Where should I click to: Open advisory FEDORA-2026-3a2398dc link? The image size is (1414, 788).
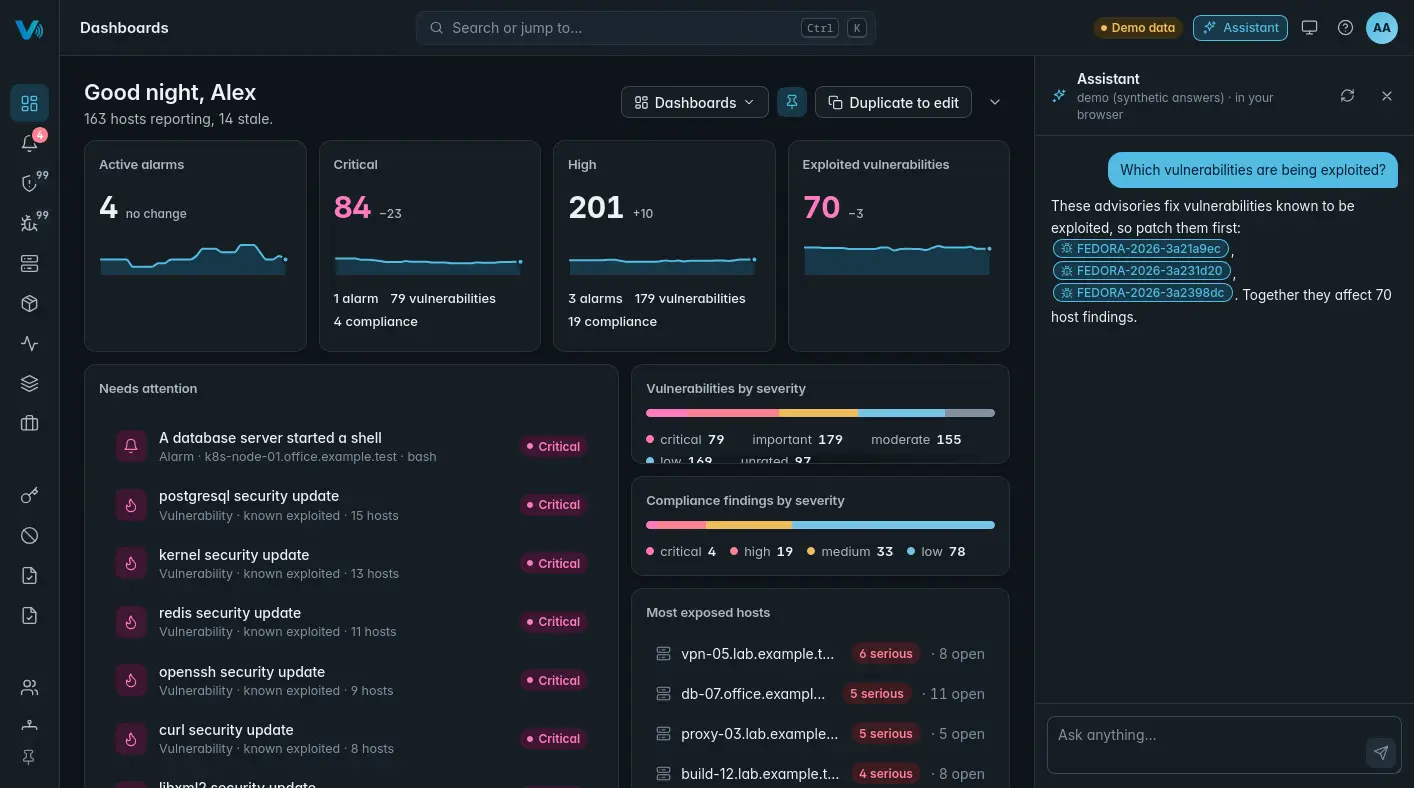pyautogui.click(x=1142, y=293)
